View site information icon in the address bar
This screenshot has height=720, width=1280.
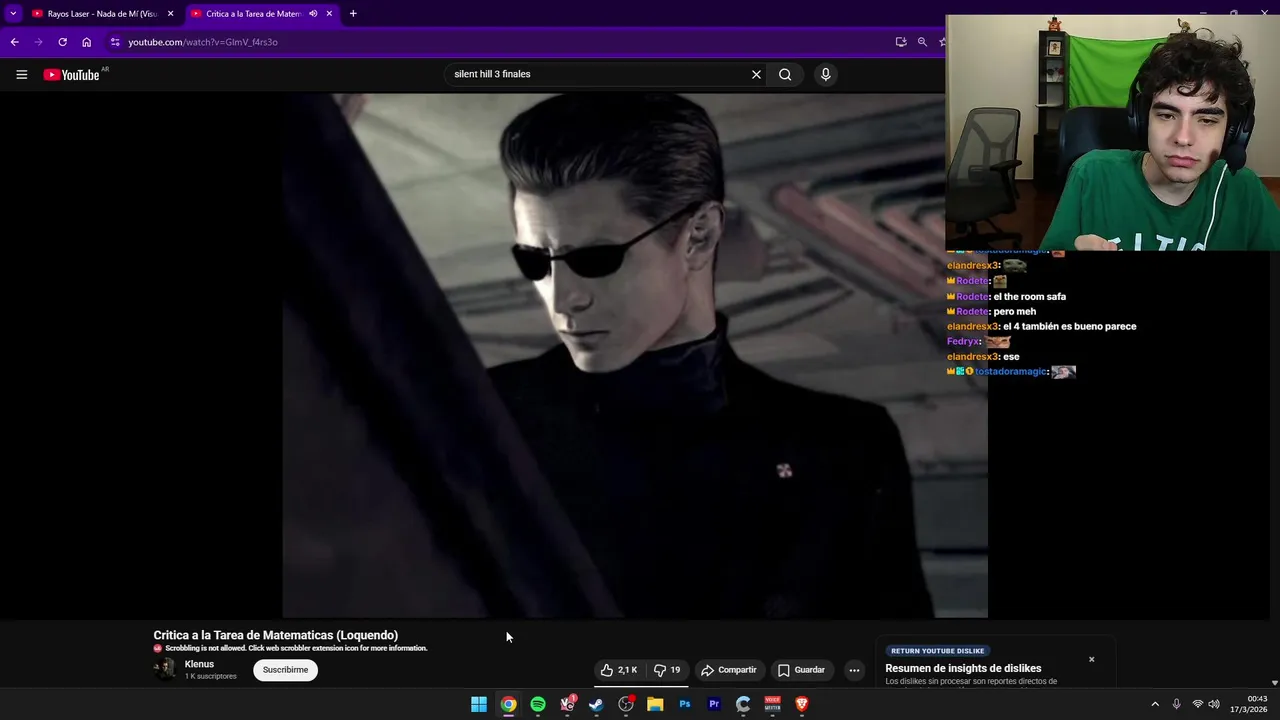pyautogui.click(x=115, y=42)
